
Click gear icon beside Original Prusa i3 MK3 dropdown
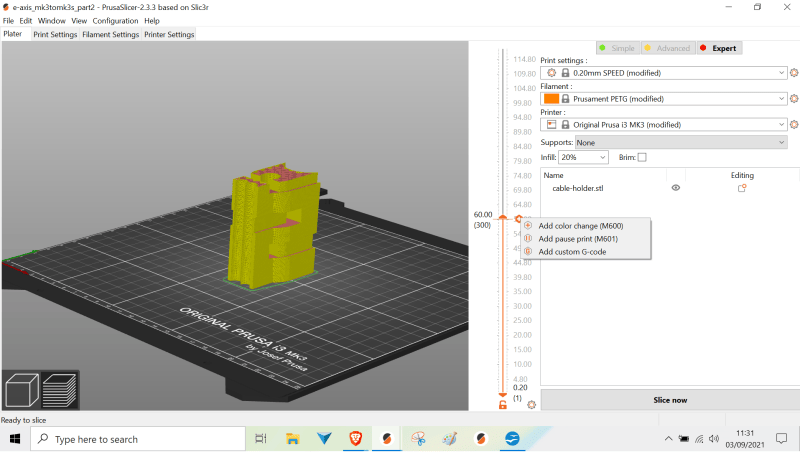pos(794,124)
